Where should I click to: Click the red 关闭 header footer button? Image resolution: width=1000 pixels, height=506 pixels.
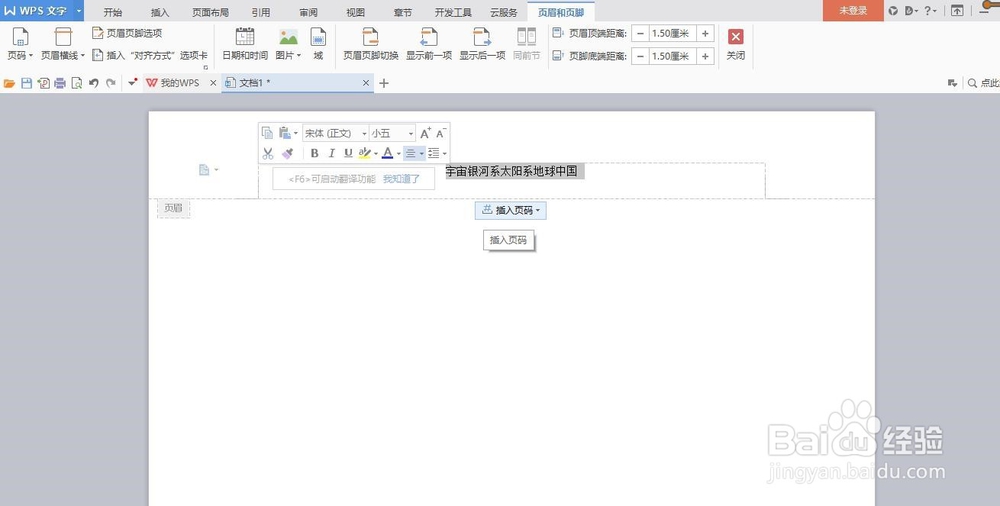click(x=735, y=44)
